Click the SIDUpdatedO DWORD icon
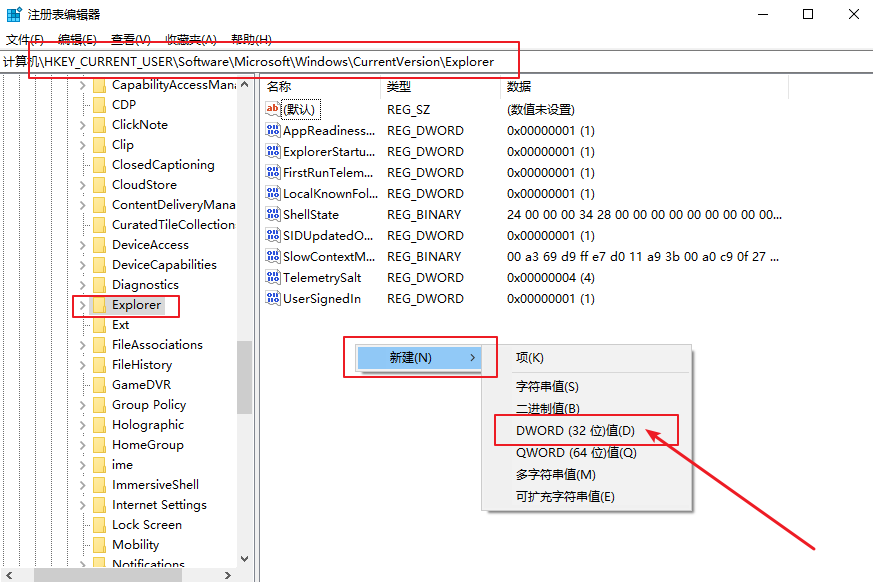Viewport: 873px width, 582px height. [271, 235]
